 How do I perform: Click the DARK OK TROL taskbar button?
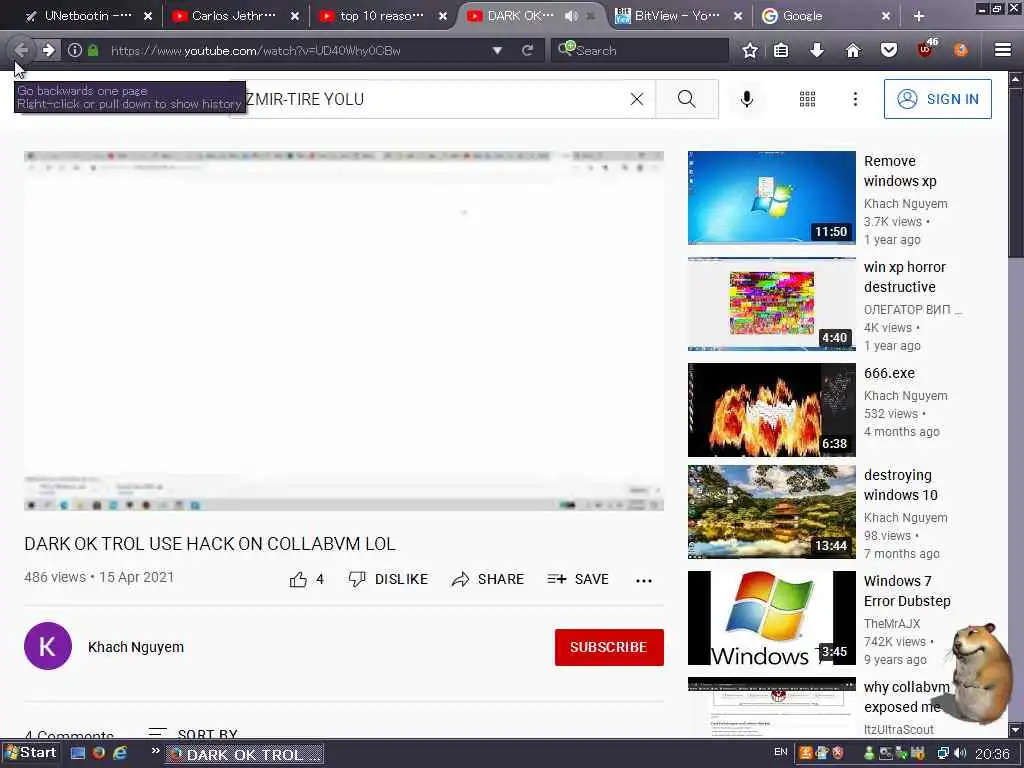[245, 754]
